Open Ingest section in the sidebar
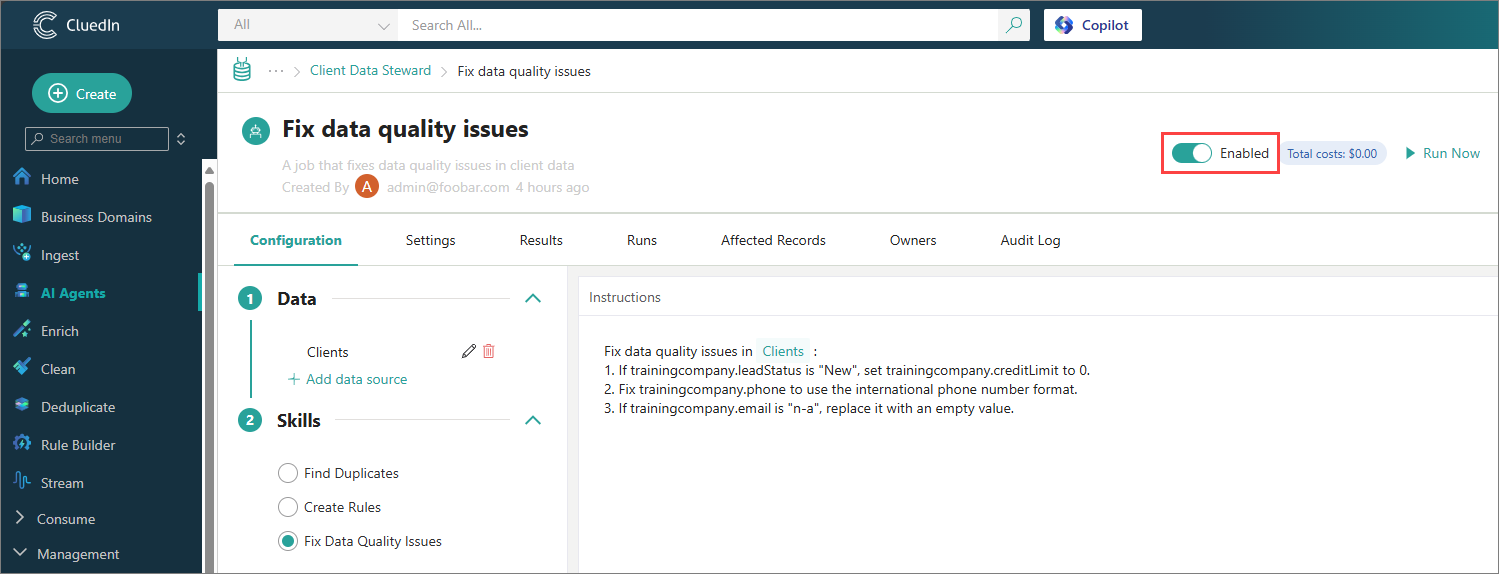 pos(59,255)
